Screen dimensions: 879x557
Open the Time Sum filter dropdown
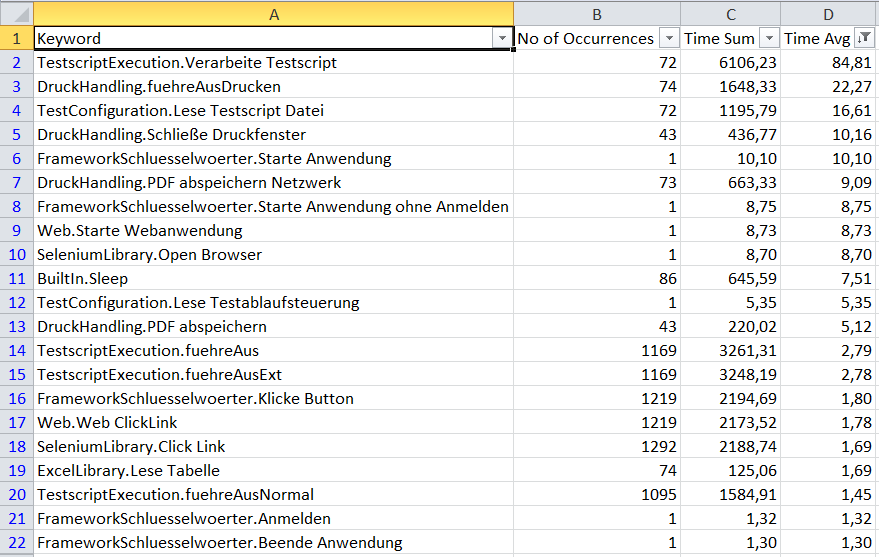769,38
